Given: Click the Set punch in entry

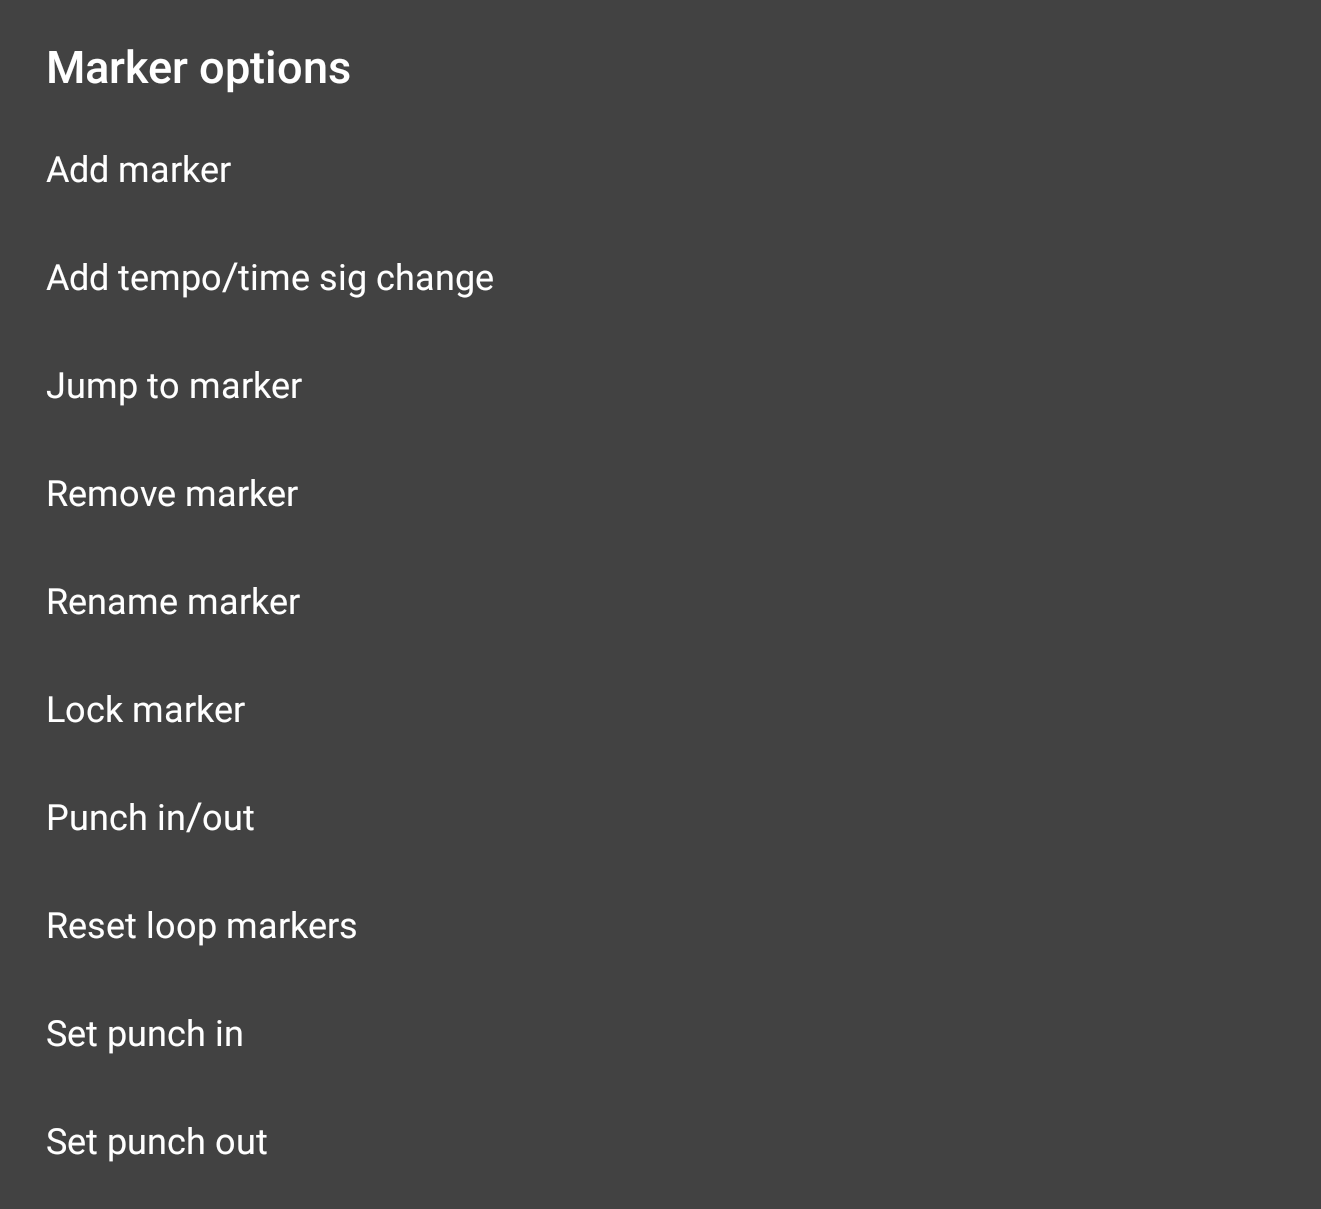Looking at the screenshot, I should pyautogui.click(x=145, y=1034).
